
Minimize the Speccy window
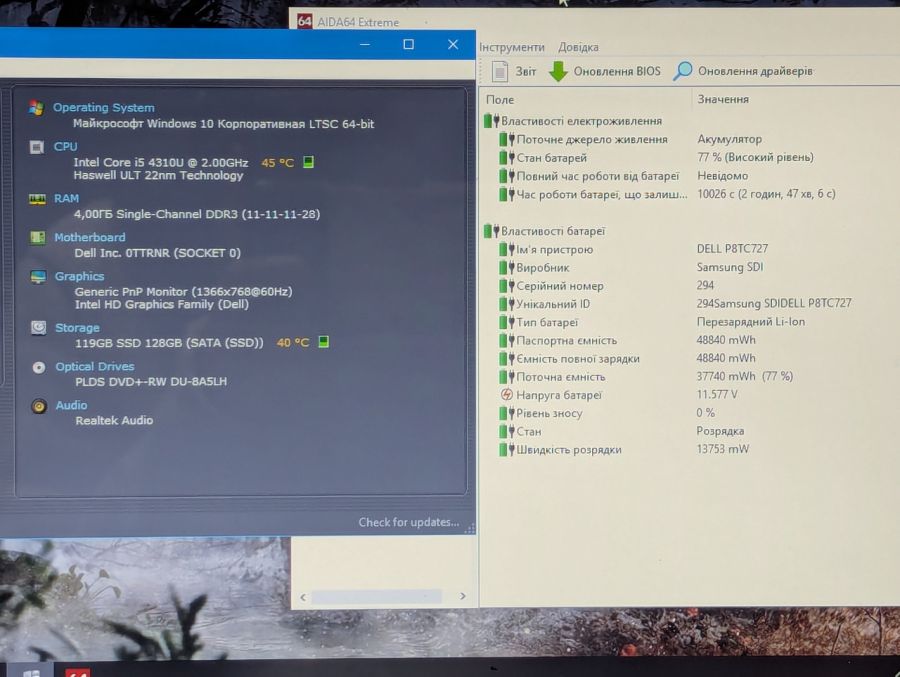tap(364, 44)
